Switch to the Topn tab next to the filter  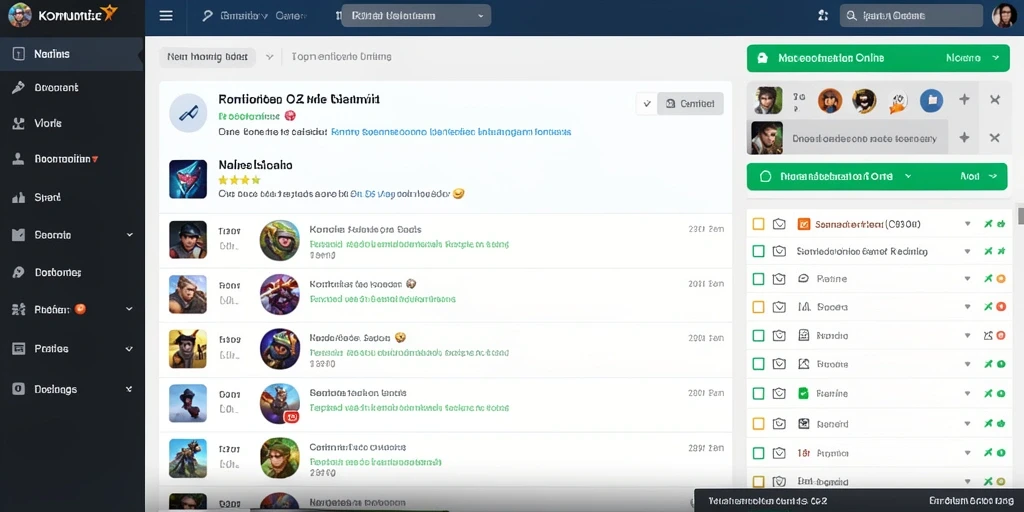[342, 57]
